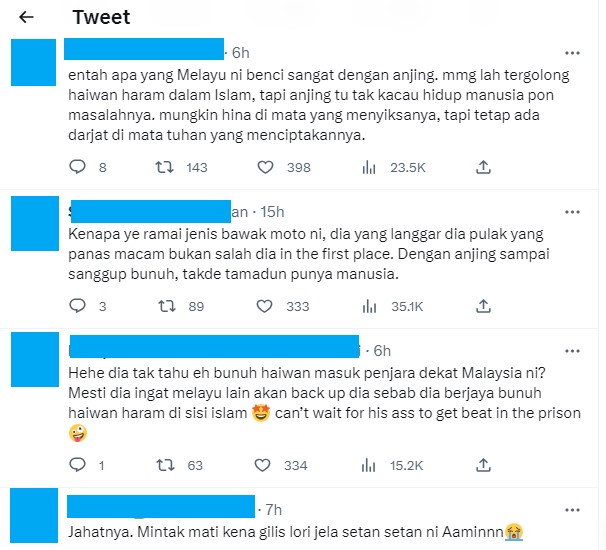View analytics showing 23.5K views
The width and height of the screenshot is (606, 550).
[x=369, y=167]
